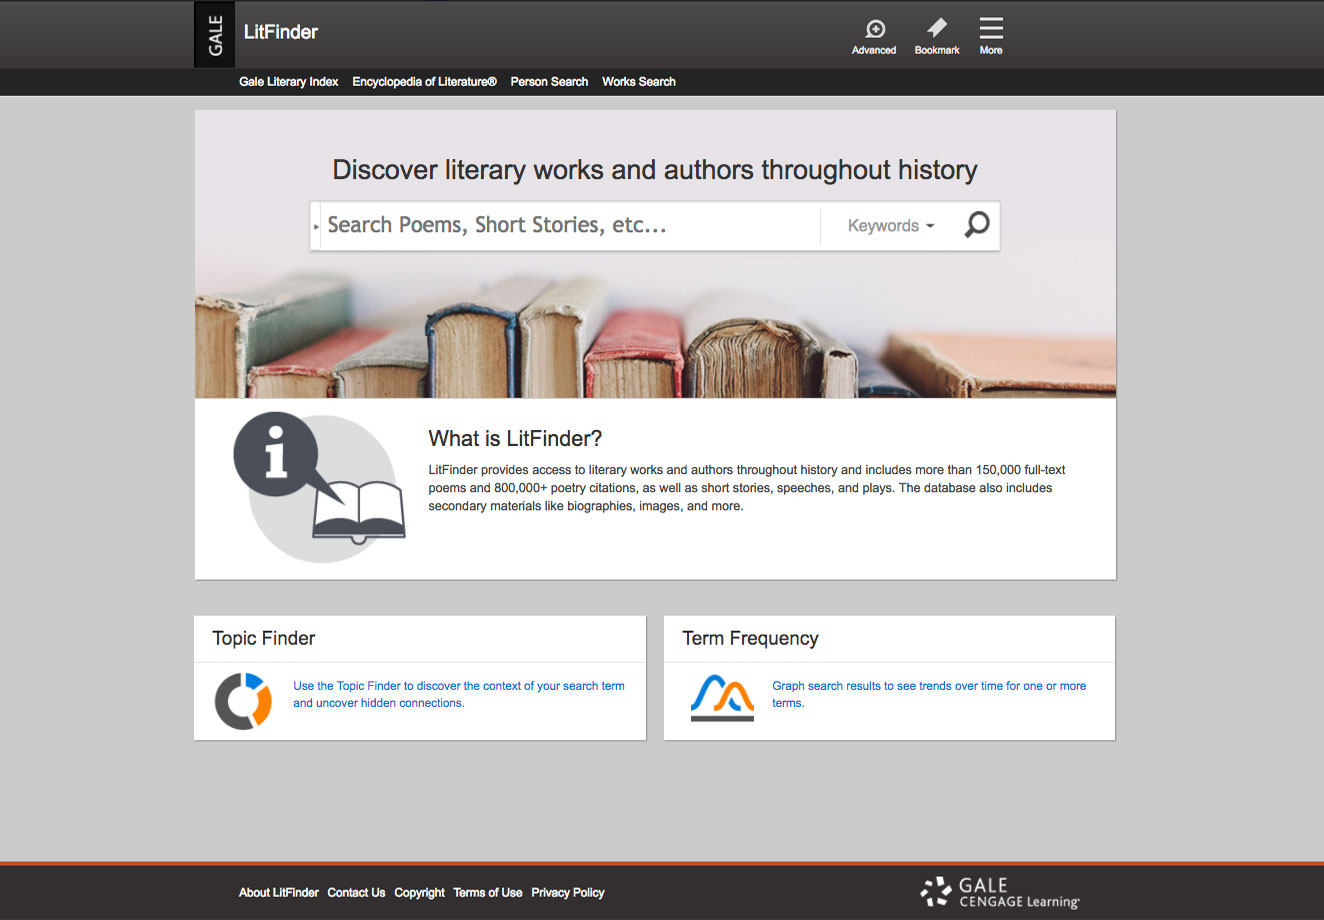Open Privacy Policy footer link

(568, 893)
